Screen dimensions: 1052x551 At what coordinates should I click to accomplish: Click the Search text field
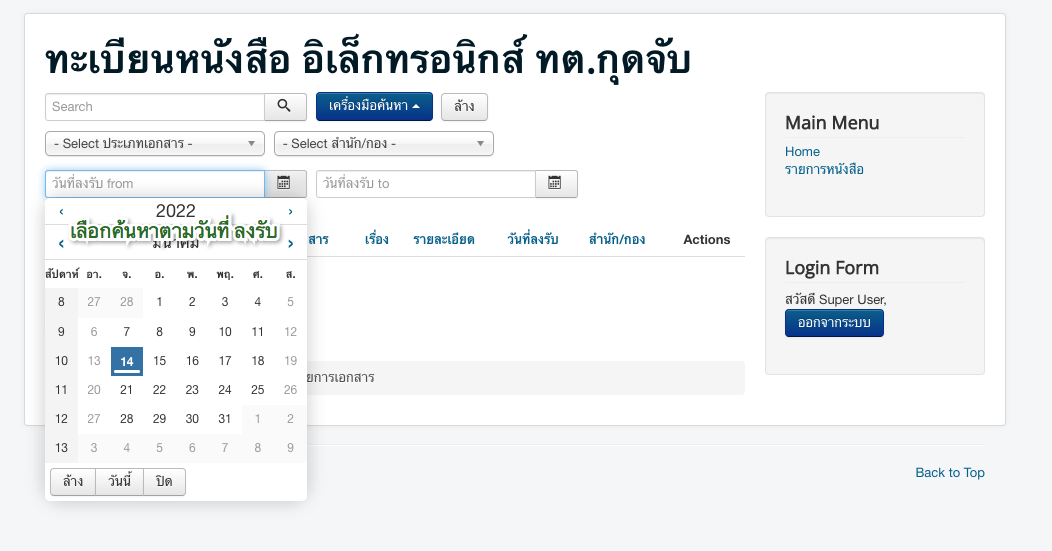[x=154, y=106]
